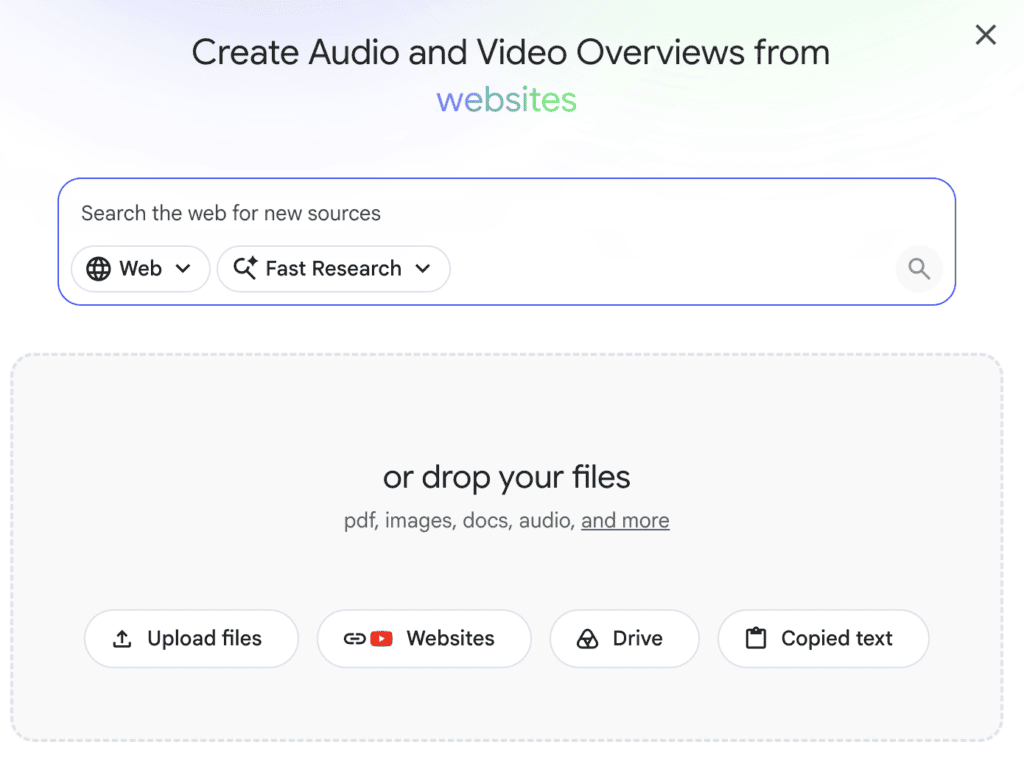Click the 'pdf, images, docs, audio,' text

tap(458, 520)
